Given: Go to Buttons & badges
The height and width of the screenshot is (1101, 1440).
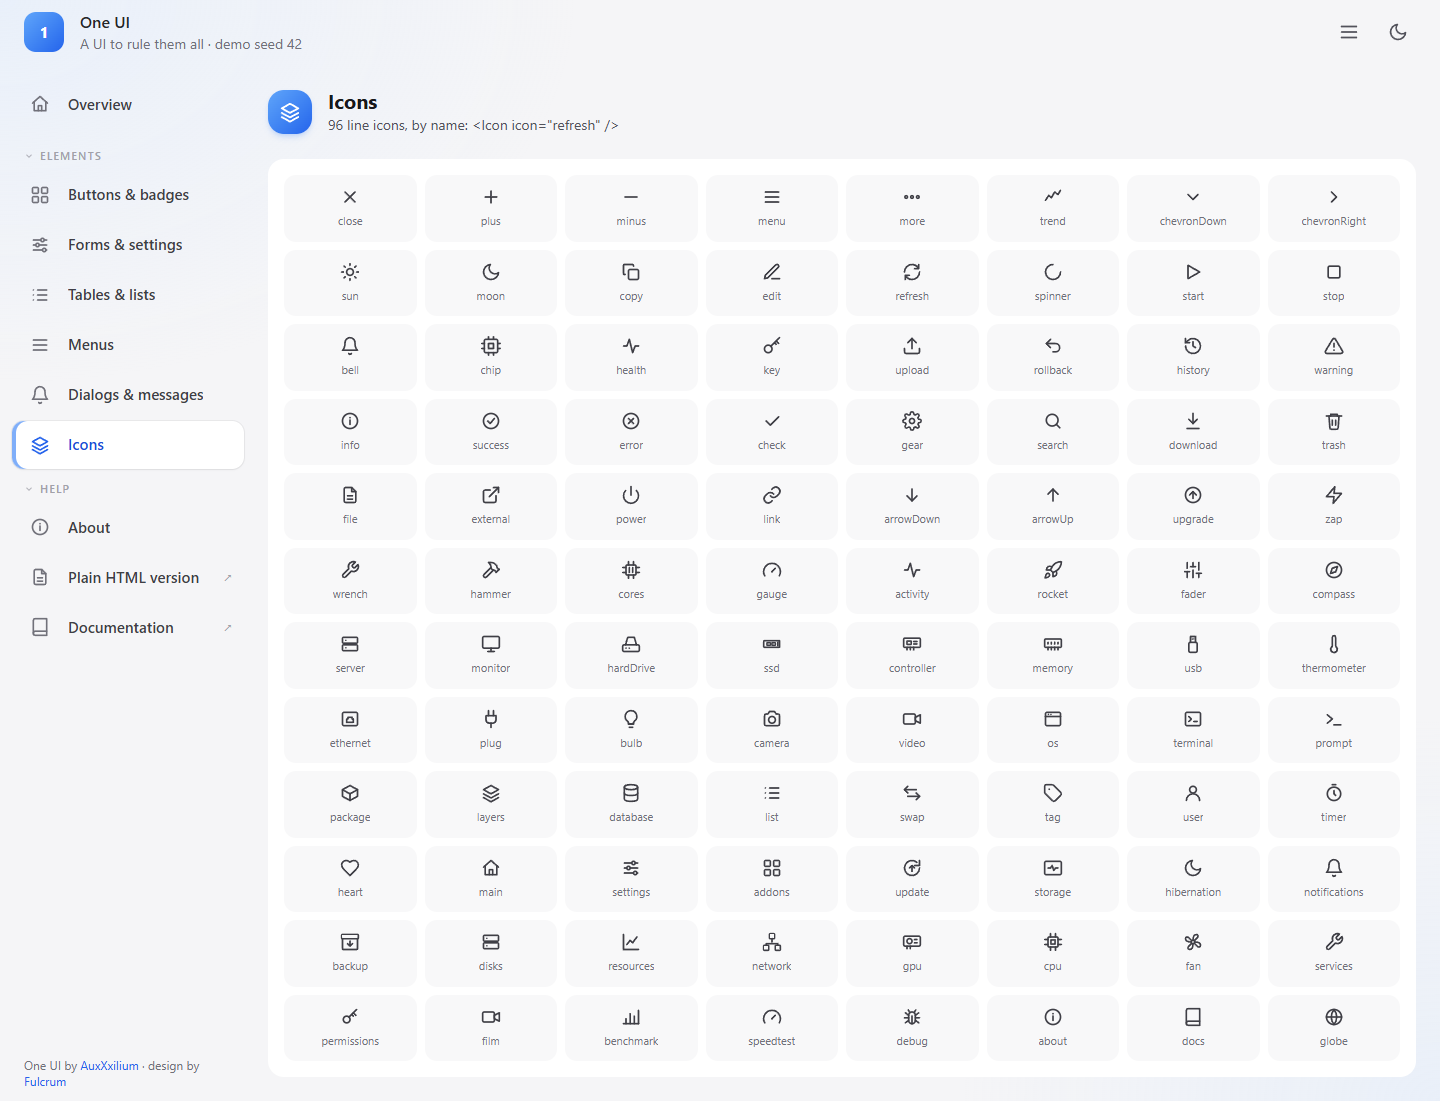Looking at the screenshot, I should [128, 195].
